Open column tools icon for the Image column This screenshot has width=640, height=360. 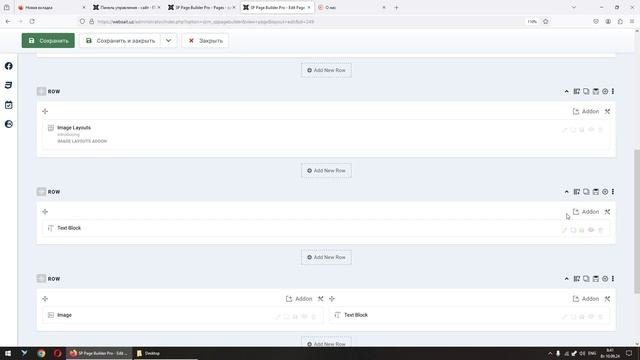(320, 299)
